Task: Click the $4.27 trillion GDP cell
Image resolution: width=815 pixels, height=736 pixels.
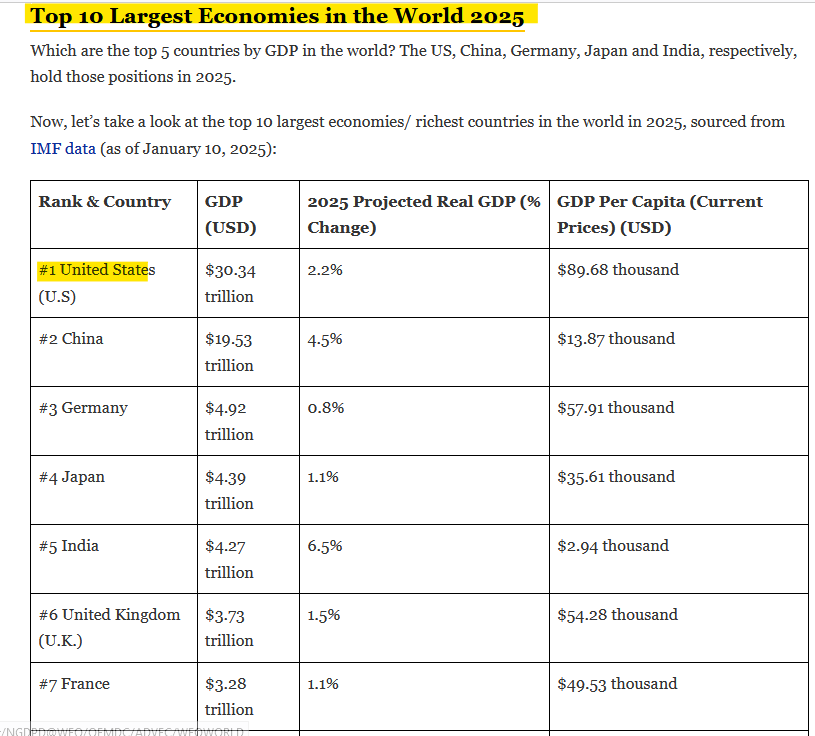Action: (x=248, y=559)
